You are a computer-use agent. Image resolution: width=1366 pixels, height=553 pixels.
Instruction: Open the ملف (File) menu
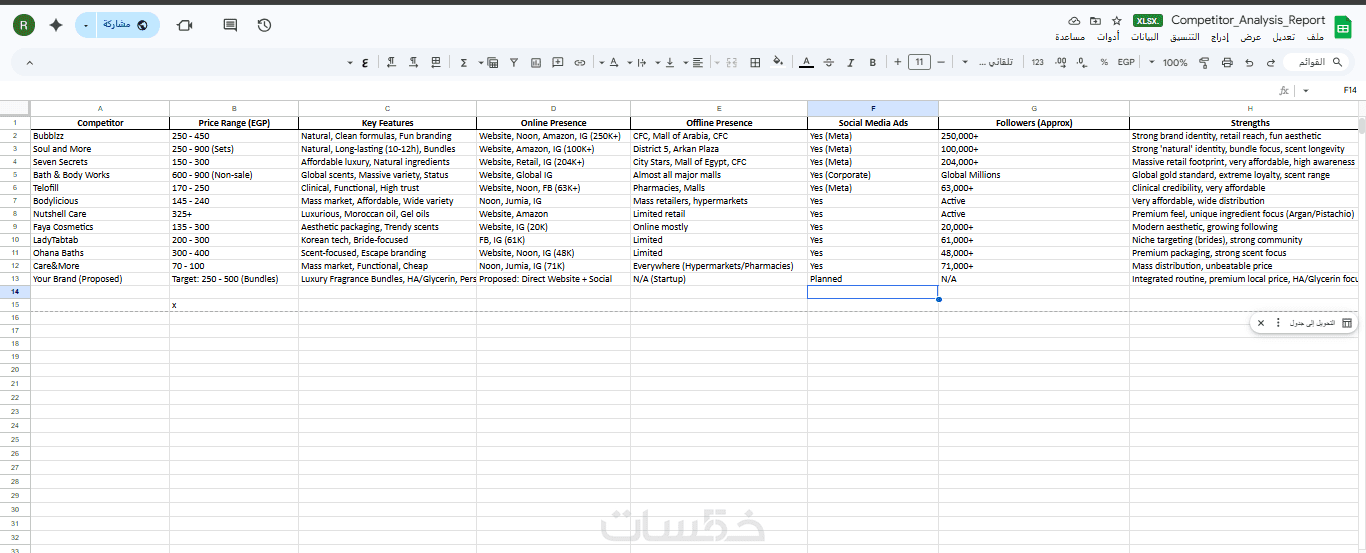pyautogui.click(x=1316, y=37)
